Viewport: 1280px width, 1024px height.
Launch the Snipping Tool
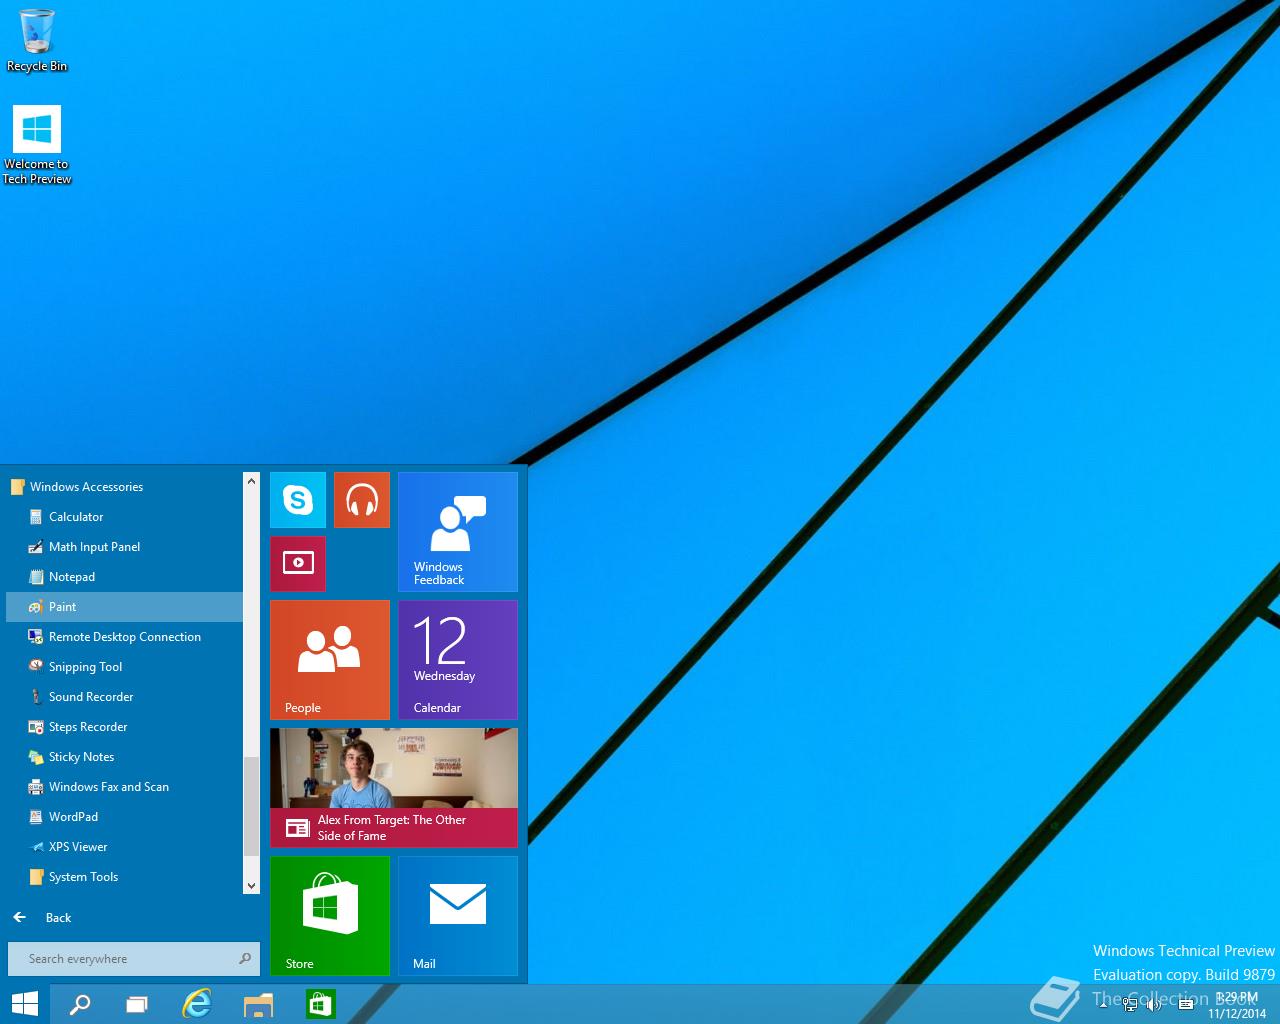124,667
